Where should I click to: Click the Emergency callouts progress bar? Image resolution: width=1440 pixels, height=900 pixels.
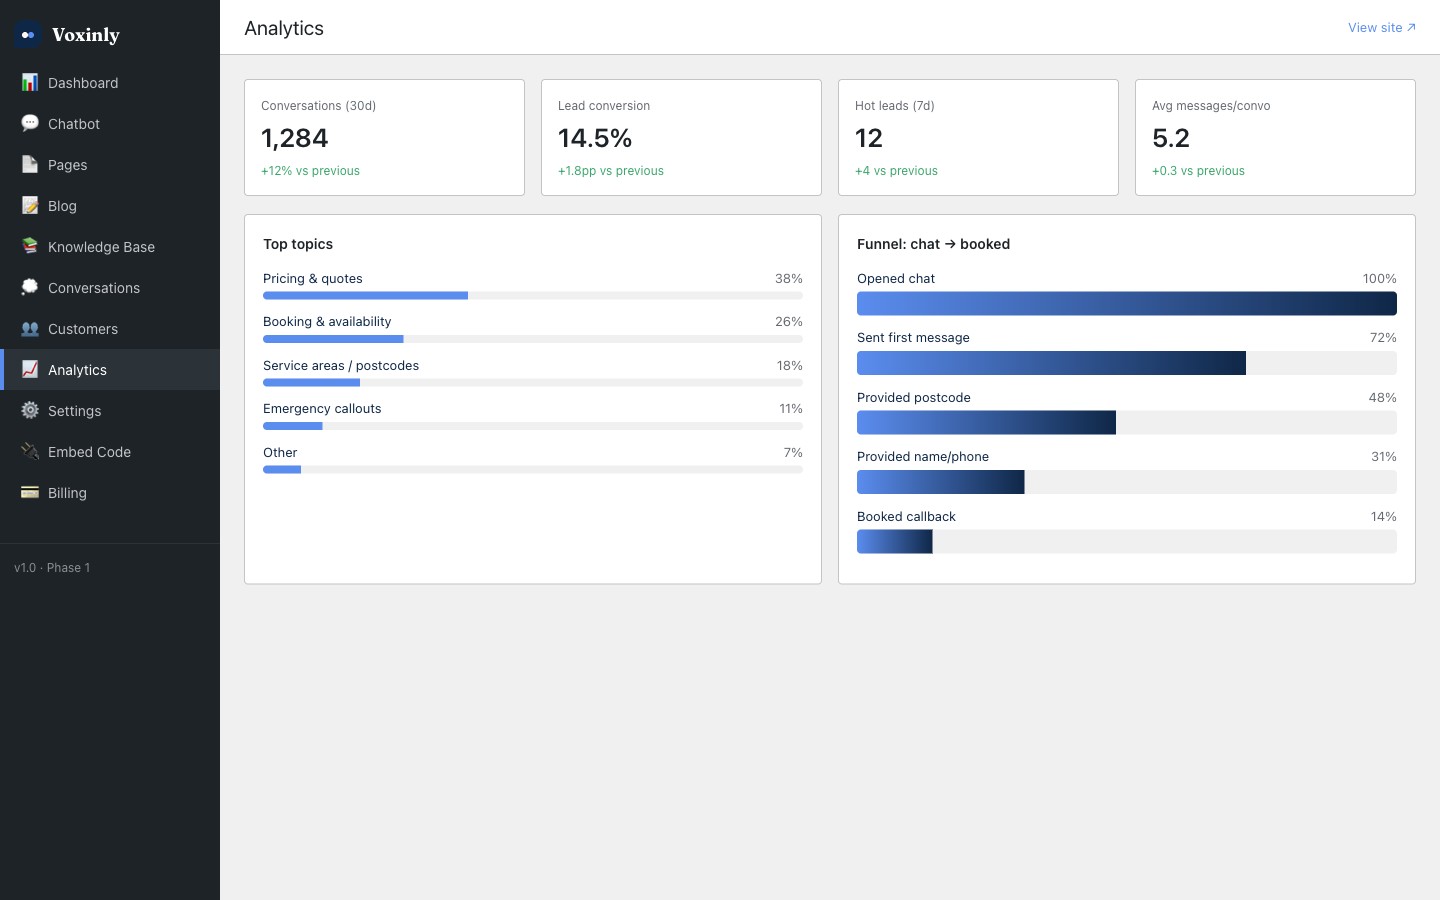(533, 426)
